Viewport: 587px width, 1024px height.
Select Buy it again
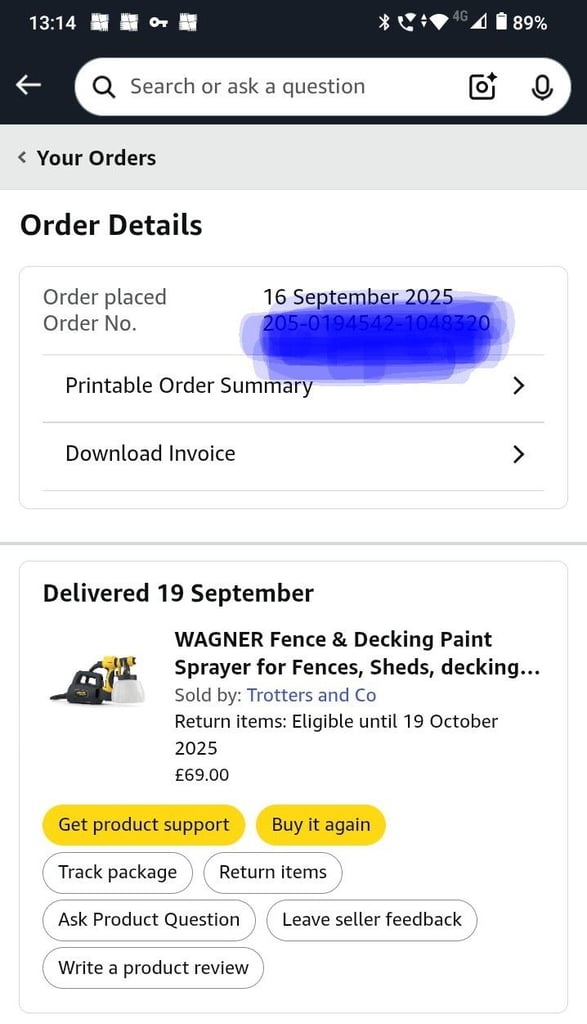(x=321, y=824)
